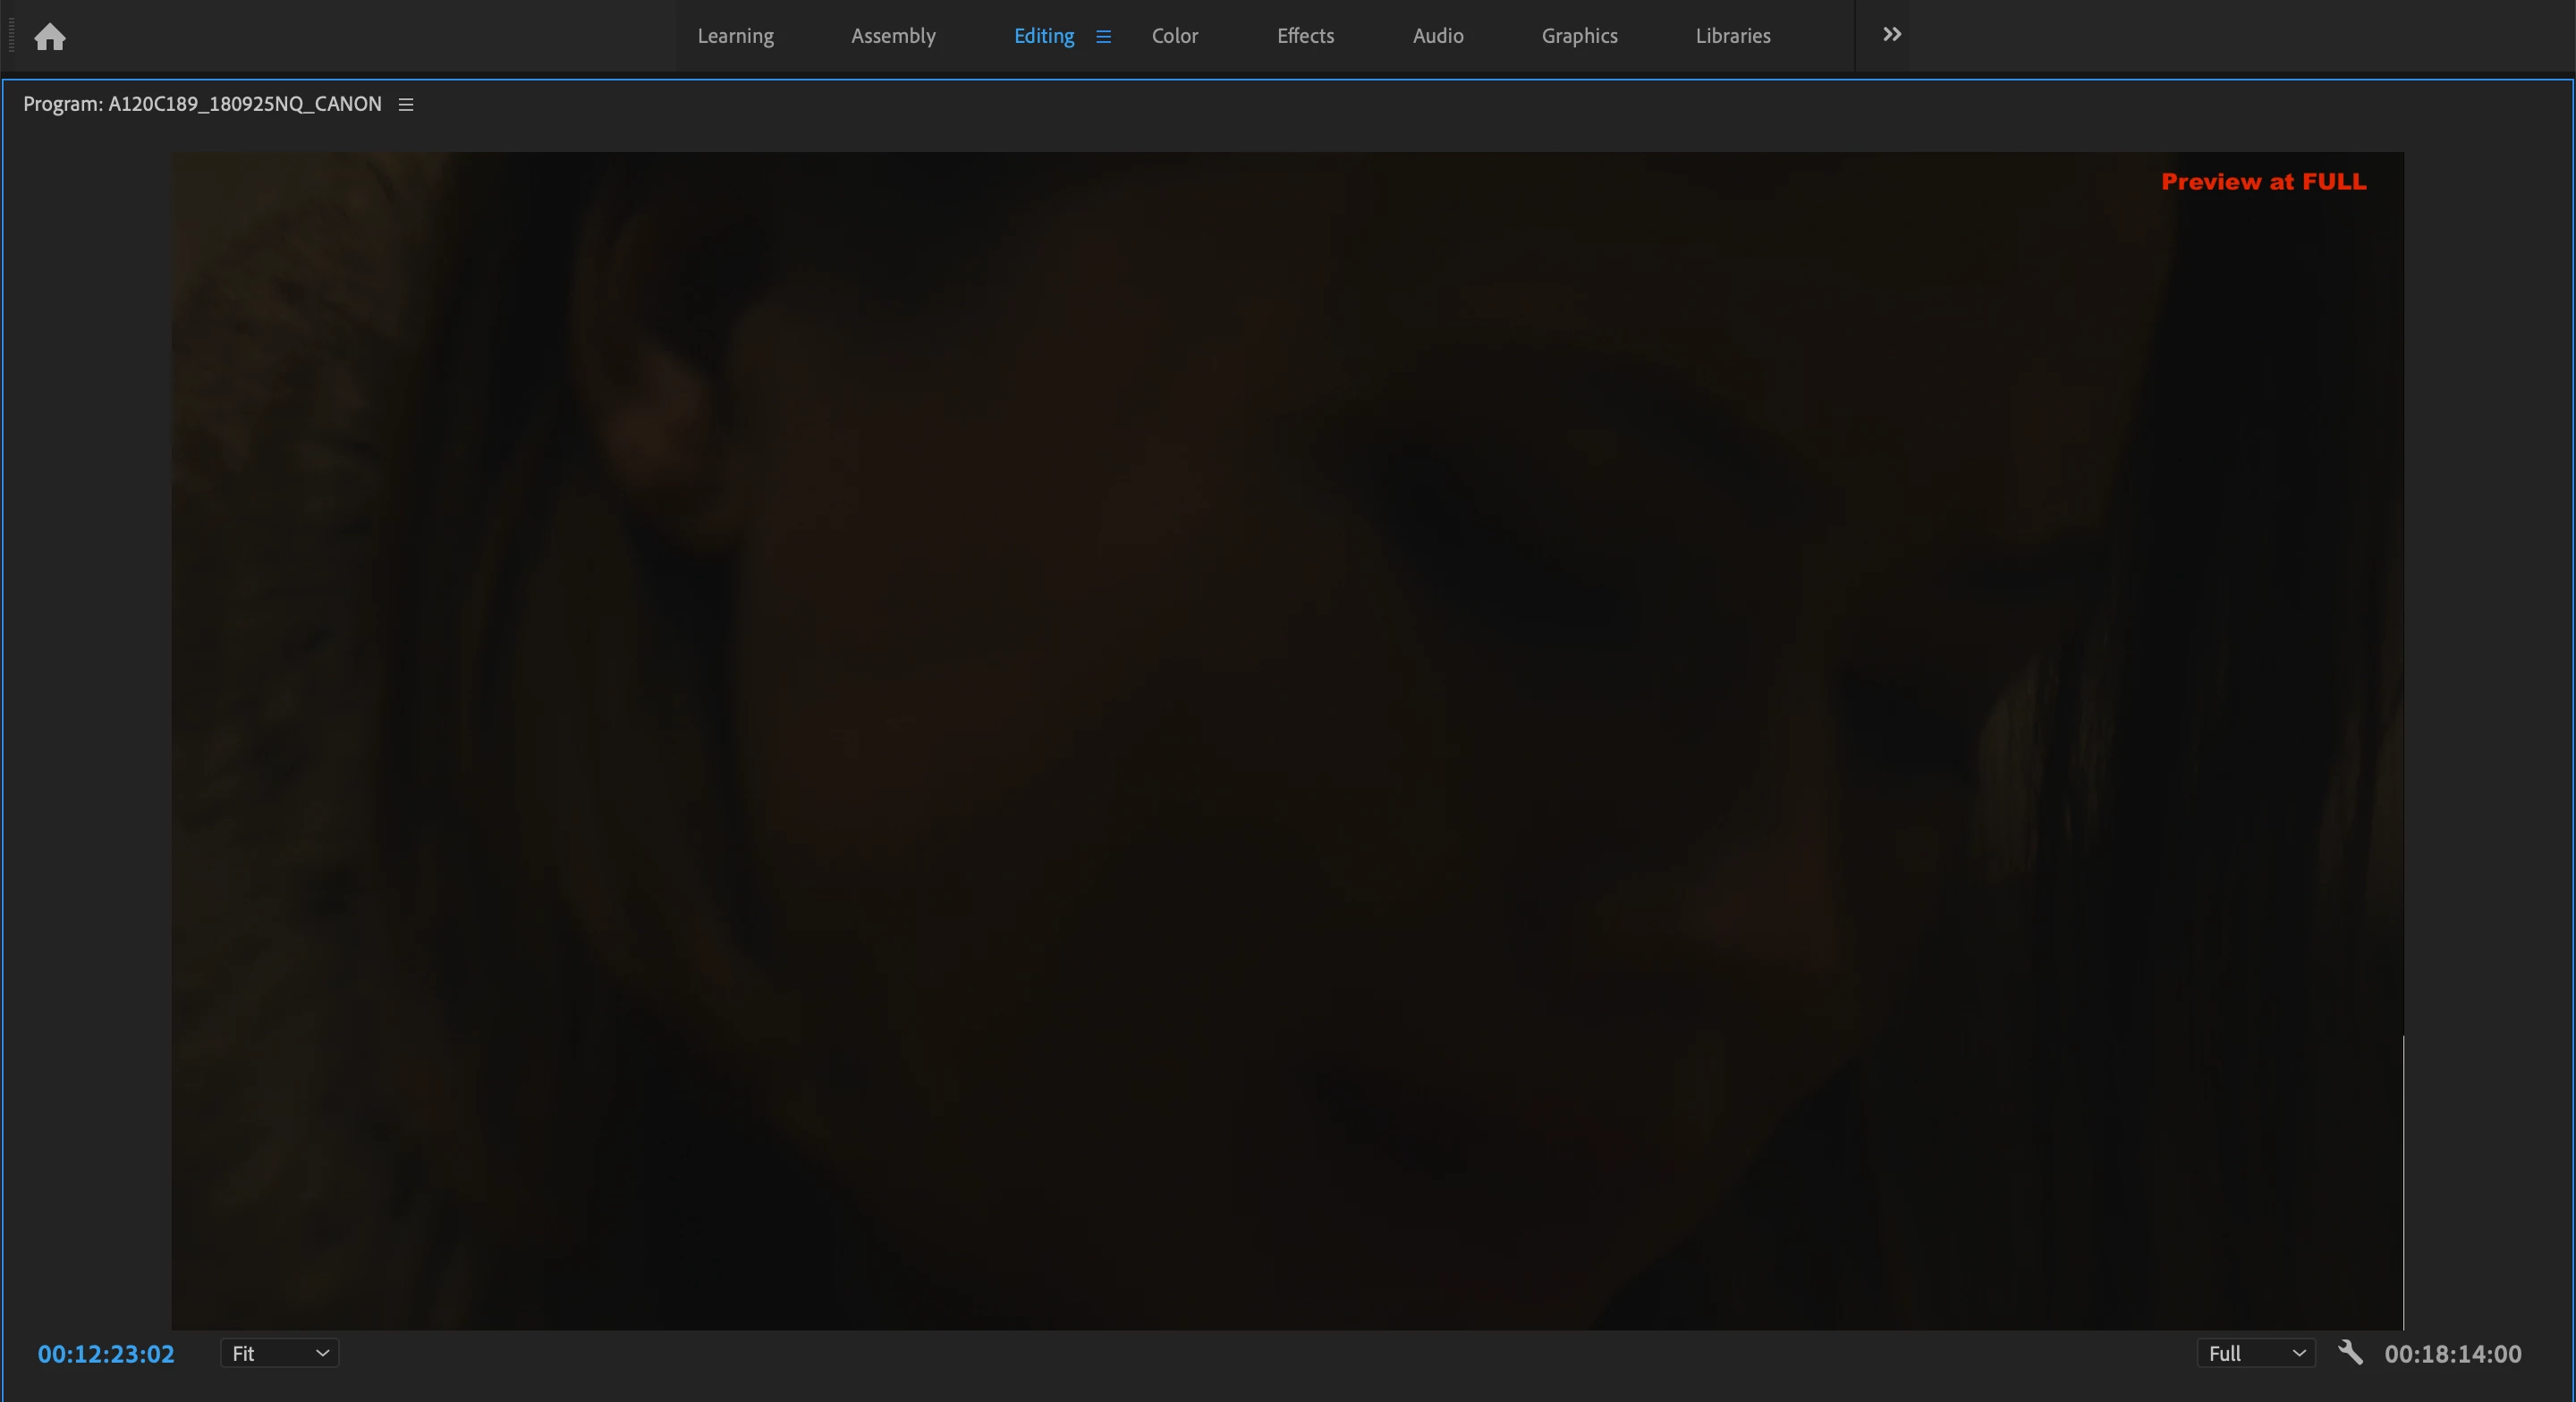
Task: Switch to the Color workspace
Action: tap(1174, 36)
